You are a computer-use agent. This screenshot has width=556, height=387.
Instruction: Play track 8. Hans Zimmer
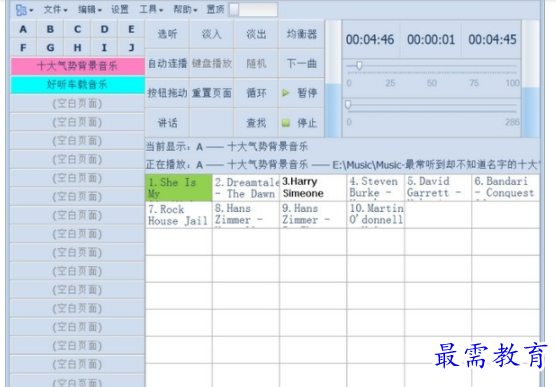(x=246, y=215)
